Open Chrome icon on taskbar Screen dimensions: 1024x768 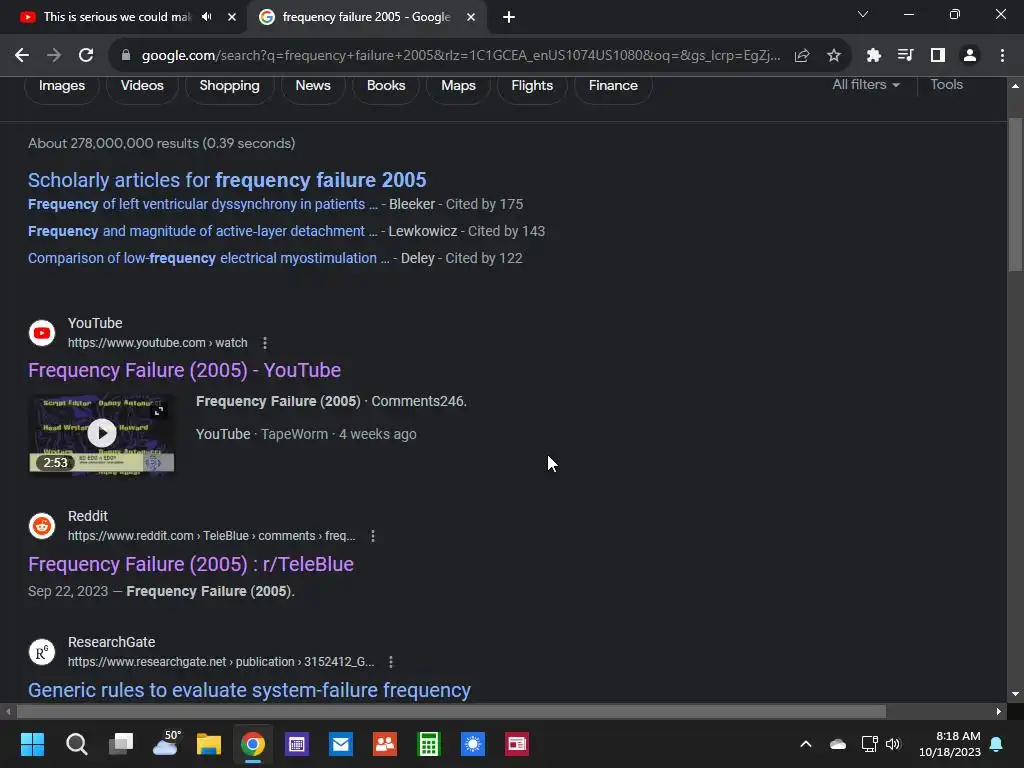[x=253, y=744]
